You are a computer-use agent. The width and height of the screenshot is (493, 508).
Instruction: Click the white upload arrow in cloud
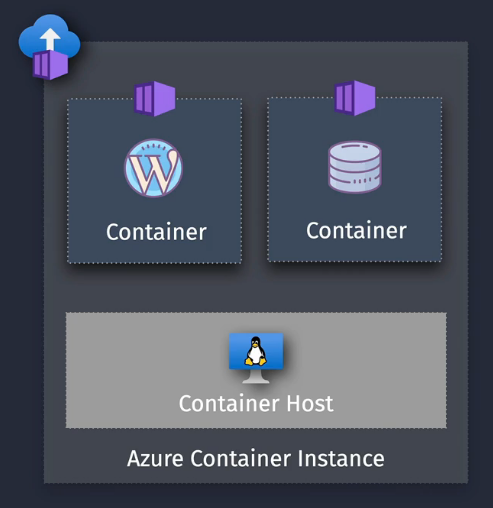coord(50,39)
